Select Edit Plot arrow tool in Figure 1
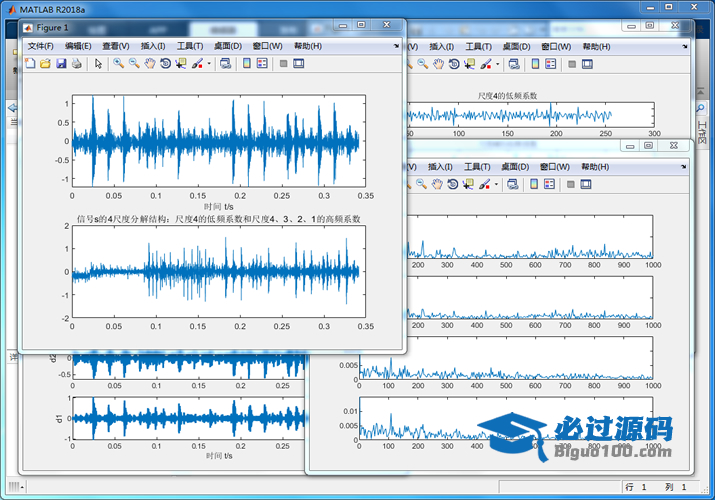The height and width of the screenshot is (500, 715). (98, 64)
